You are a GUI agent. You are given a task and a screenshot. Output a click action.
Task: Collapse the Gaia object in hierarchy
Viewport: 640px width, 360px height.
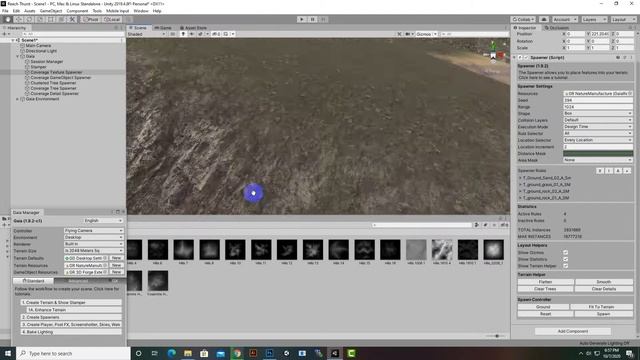(x=18, y=56)
